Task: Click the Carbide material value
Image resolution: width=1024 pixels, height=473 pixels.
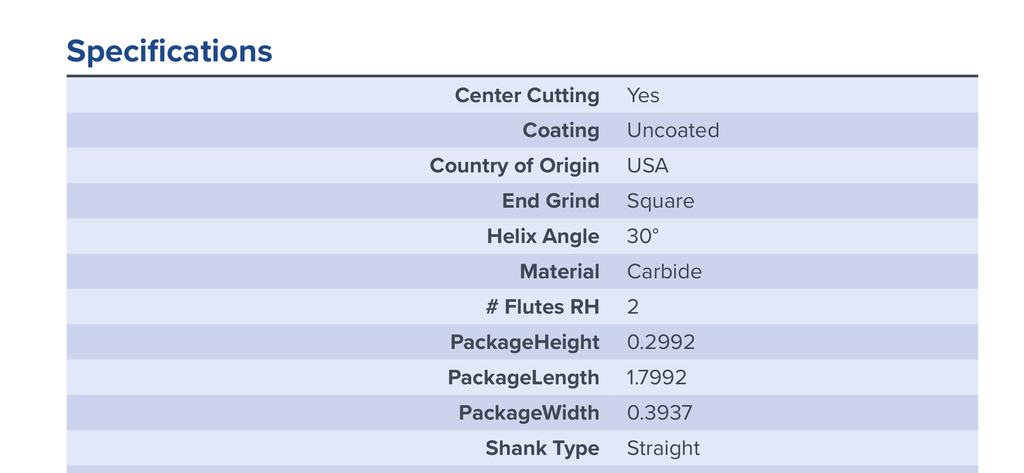Action: [x=664, y=272]
